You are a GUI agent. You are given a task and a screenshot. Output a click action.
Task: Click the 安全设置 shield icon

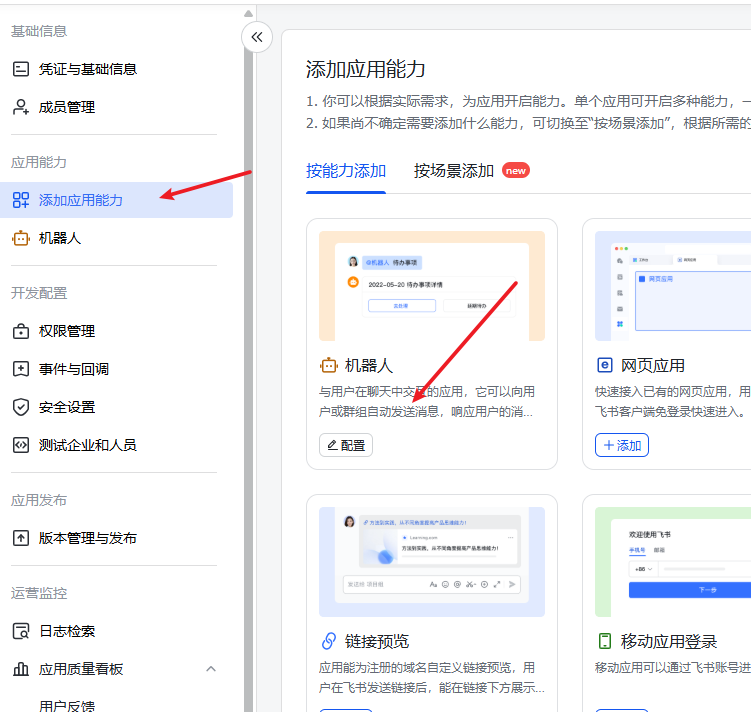pyautogui.click(x=21, y=407)
